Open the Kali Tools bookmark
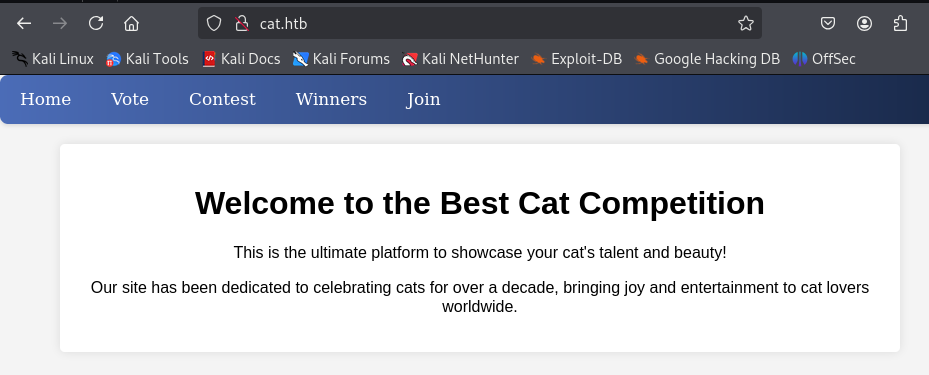 pos(148,59)
